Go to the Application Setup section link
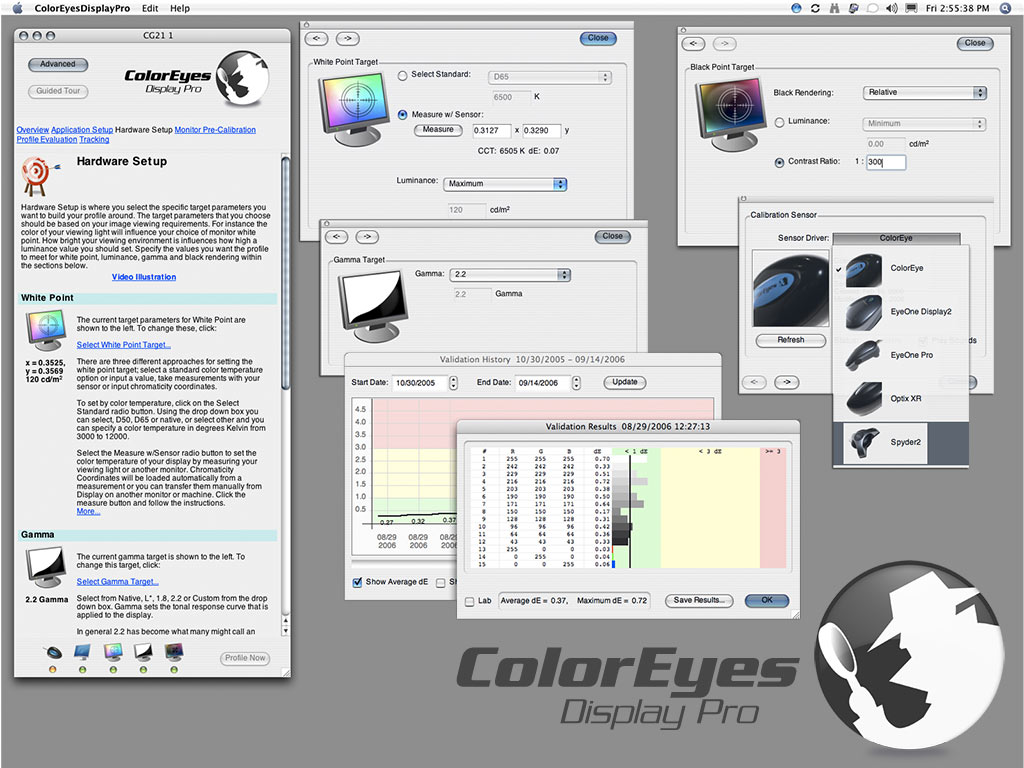 [x=82, y=130]
